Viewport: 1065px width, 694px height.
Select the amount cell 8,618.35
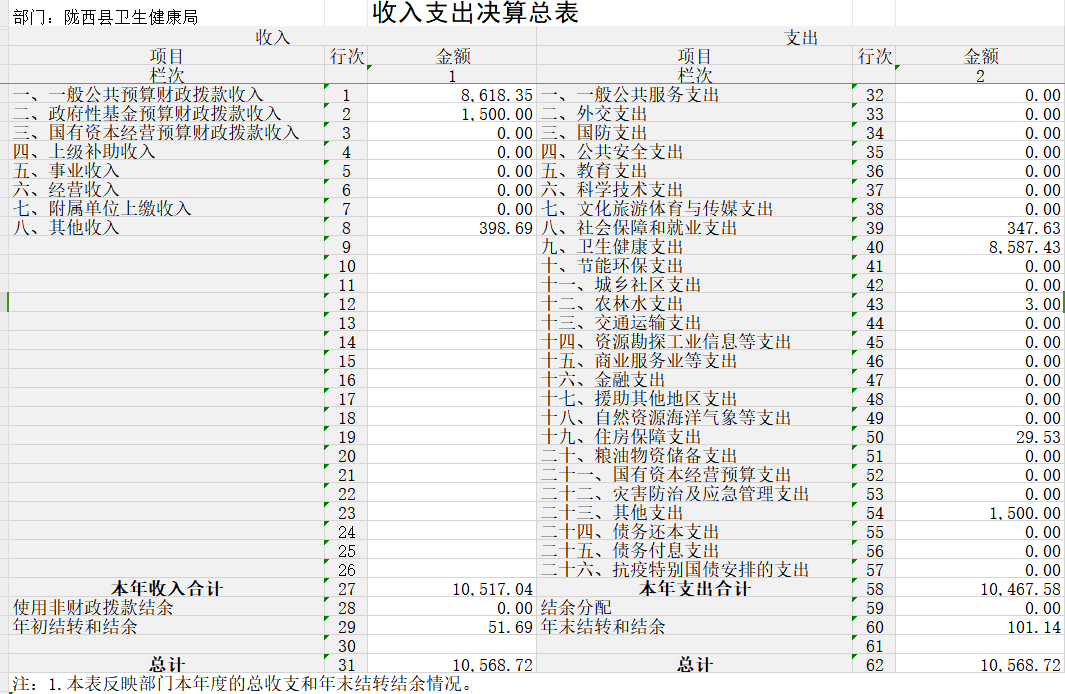coord(496,96)
